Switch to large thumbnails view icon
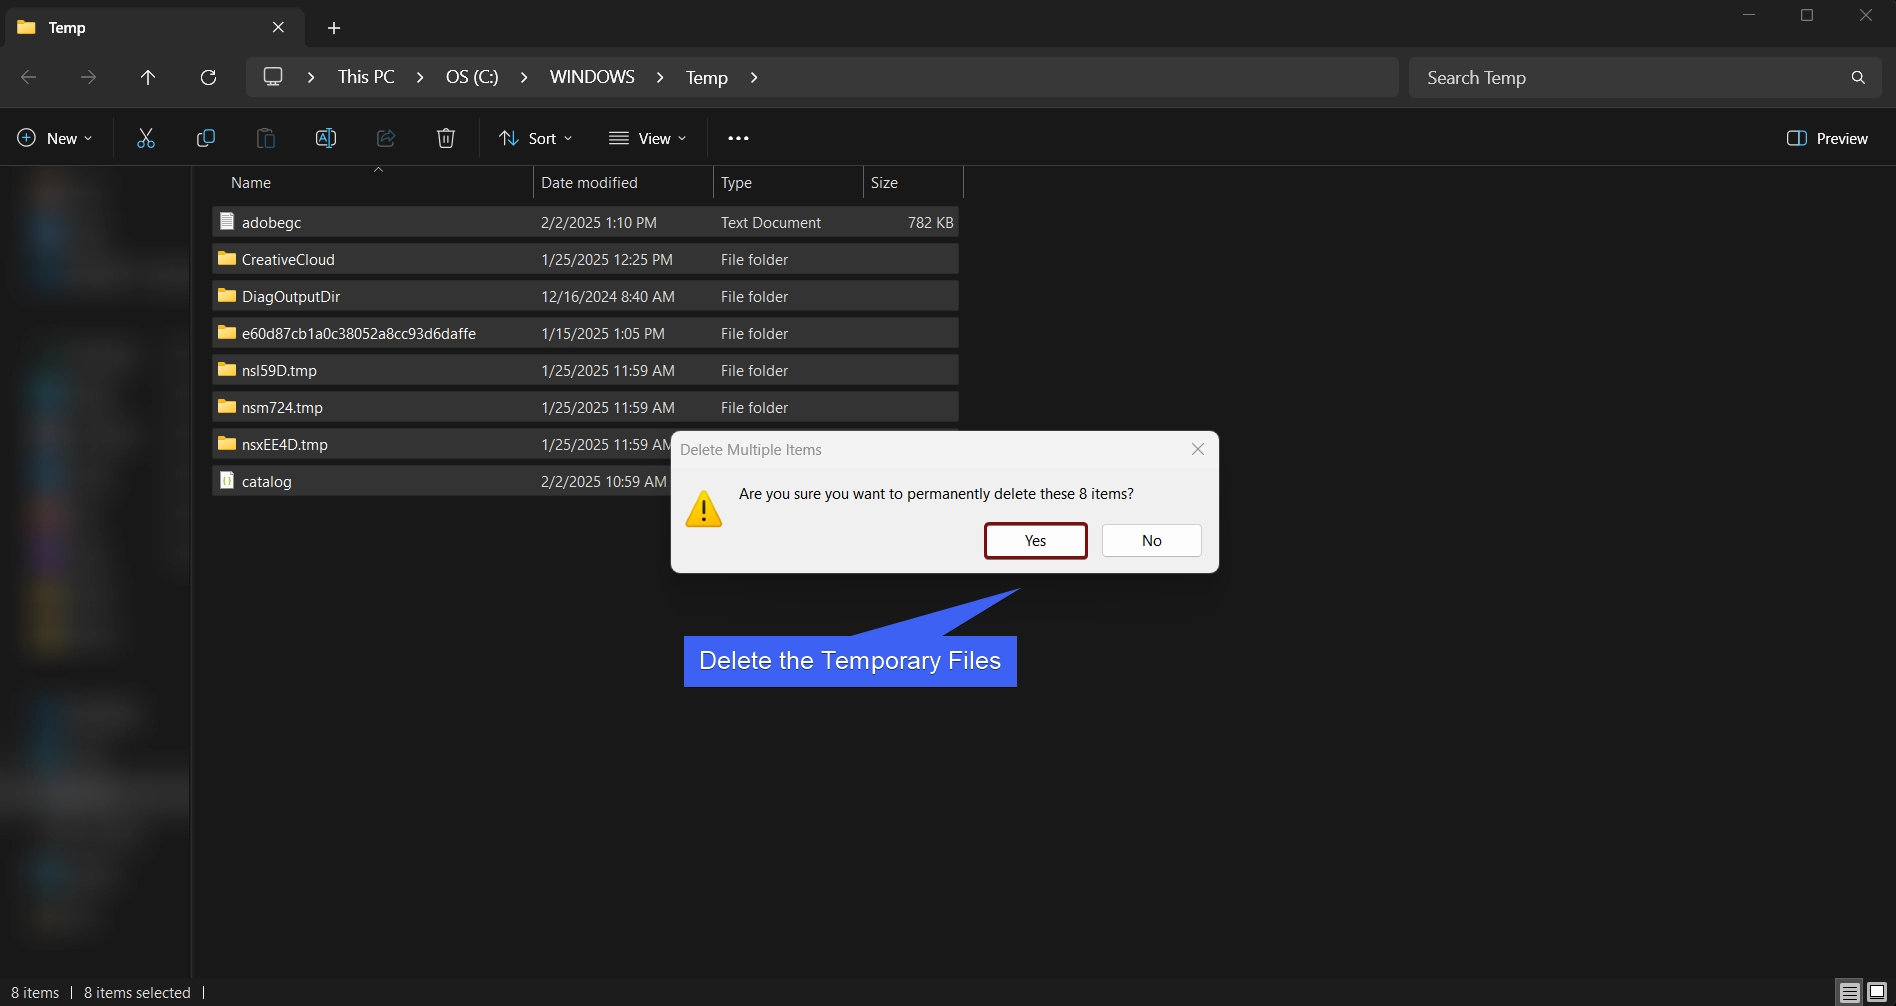Viewport: 1896px width, 1006px height. 1877,992
